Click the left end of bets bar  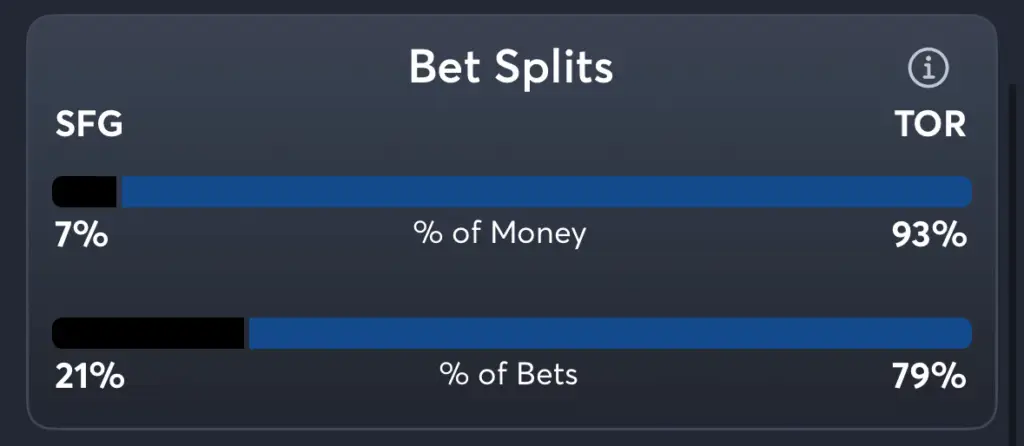59,333
